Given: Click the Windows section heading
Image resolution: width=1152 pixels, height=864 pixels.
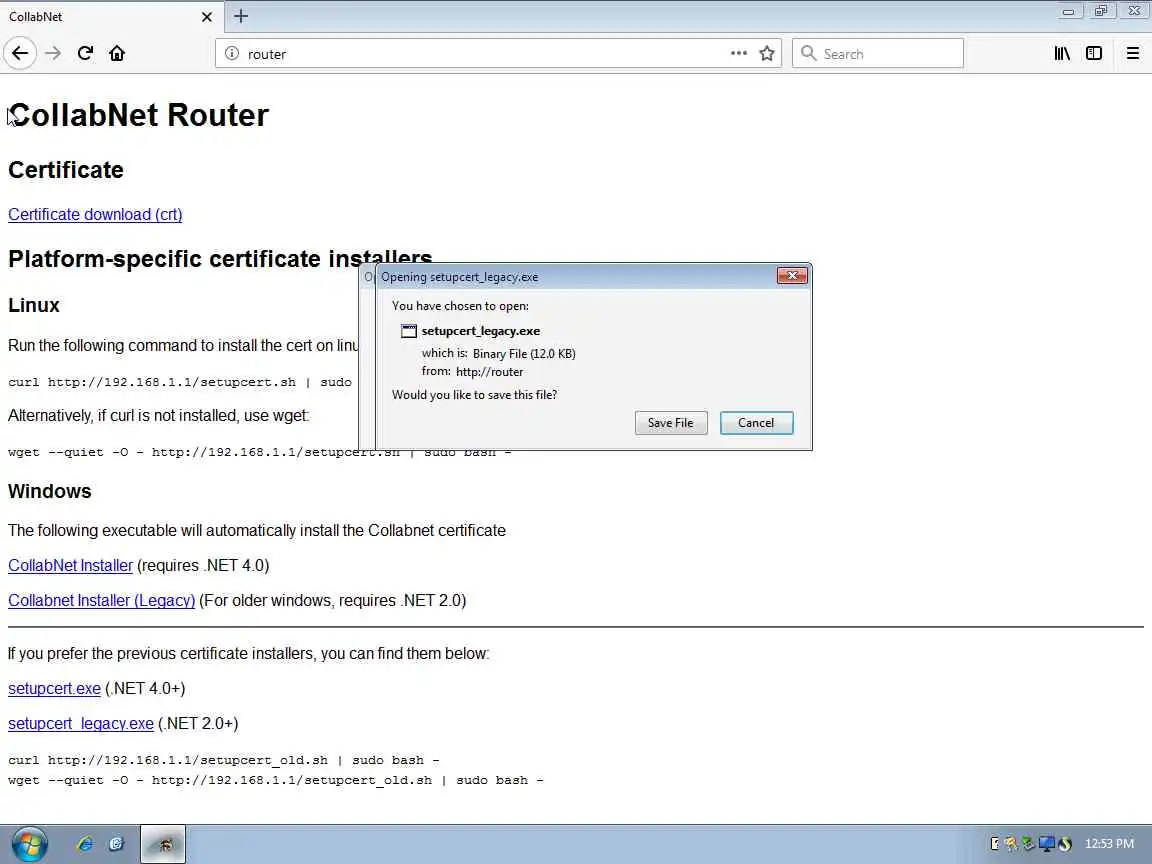Looking at the screenshot, I should [x=50, y=492].
